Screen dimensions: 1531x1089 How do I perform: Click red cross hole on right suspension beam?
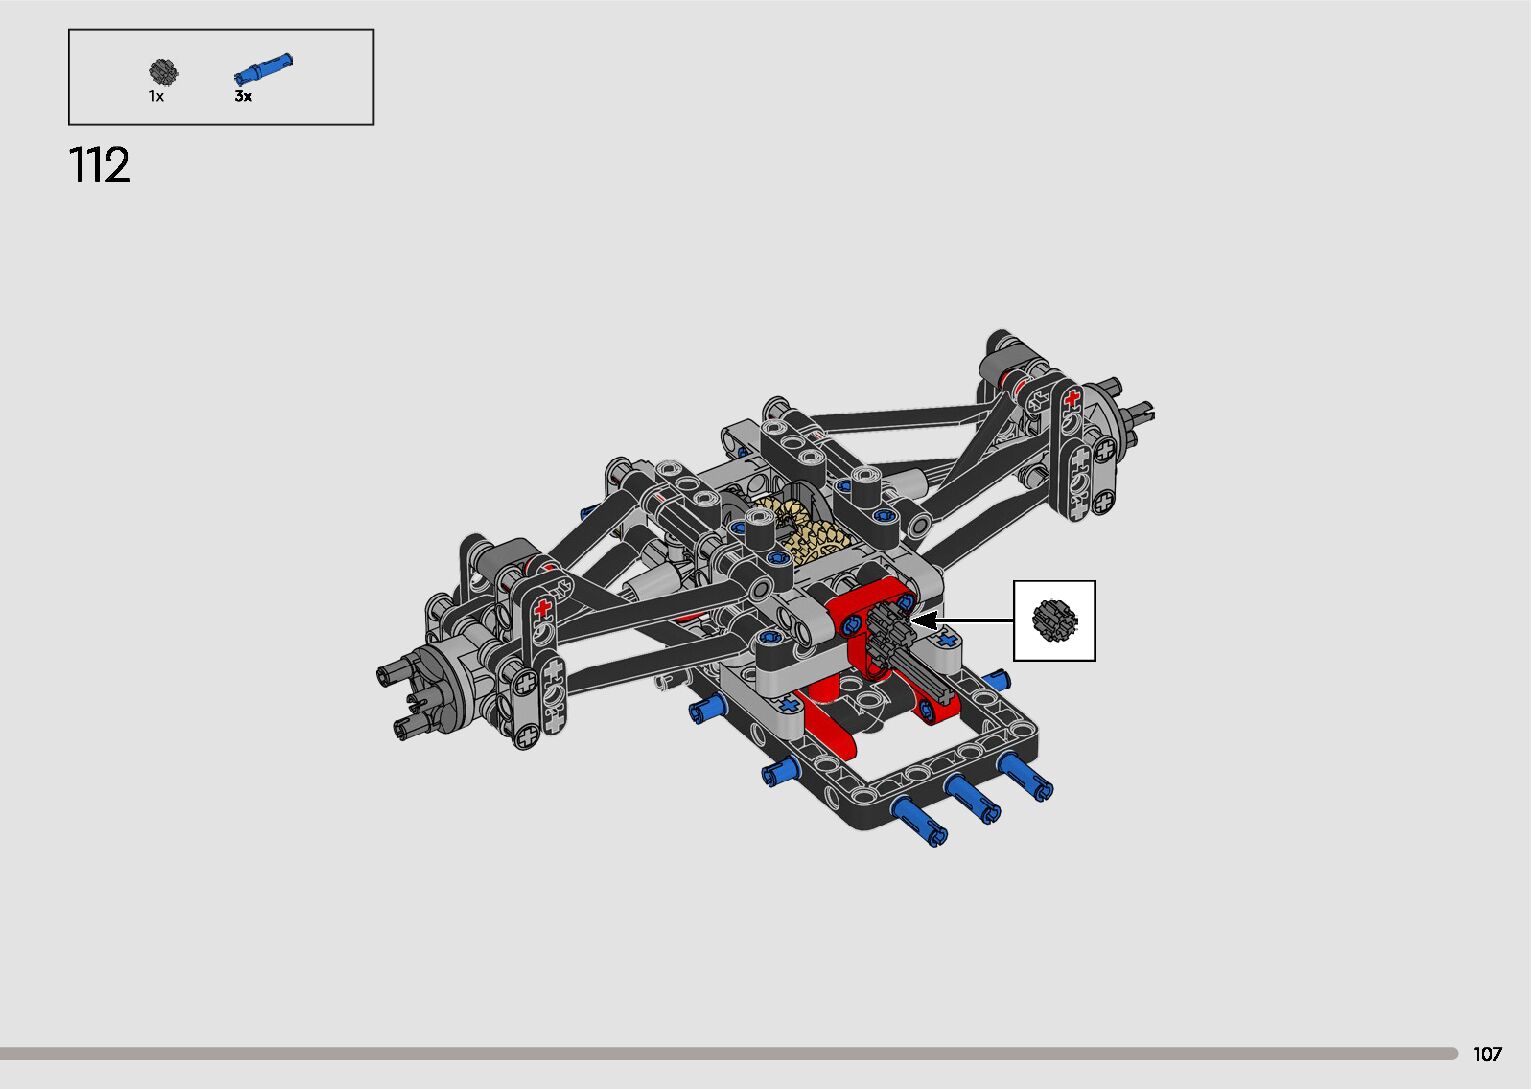click(x=1072, y=399)
